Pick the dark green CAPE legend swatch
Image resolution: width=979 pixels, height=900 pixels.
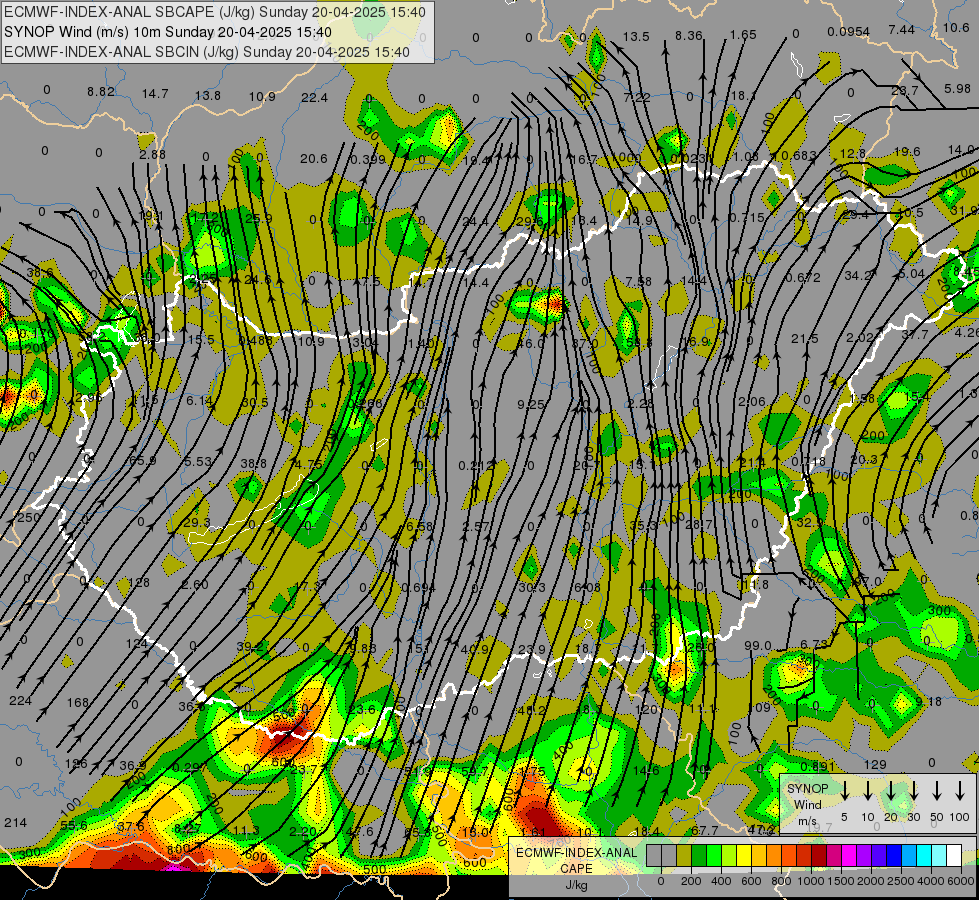pos(699,855)
